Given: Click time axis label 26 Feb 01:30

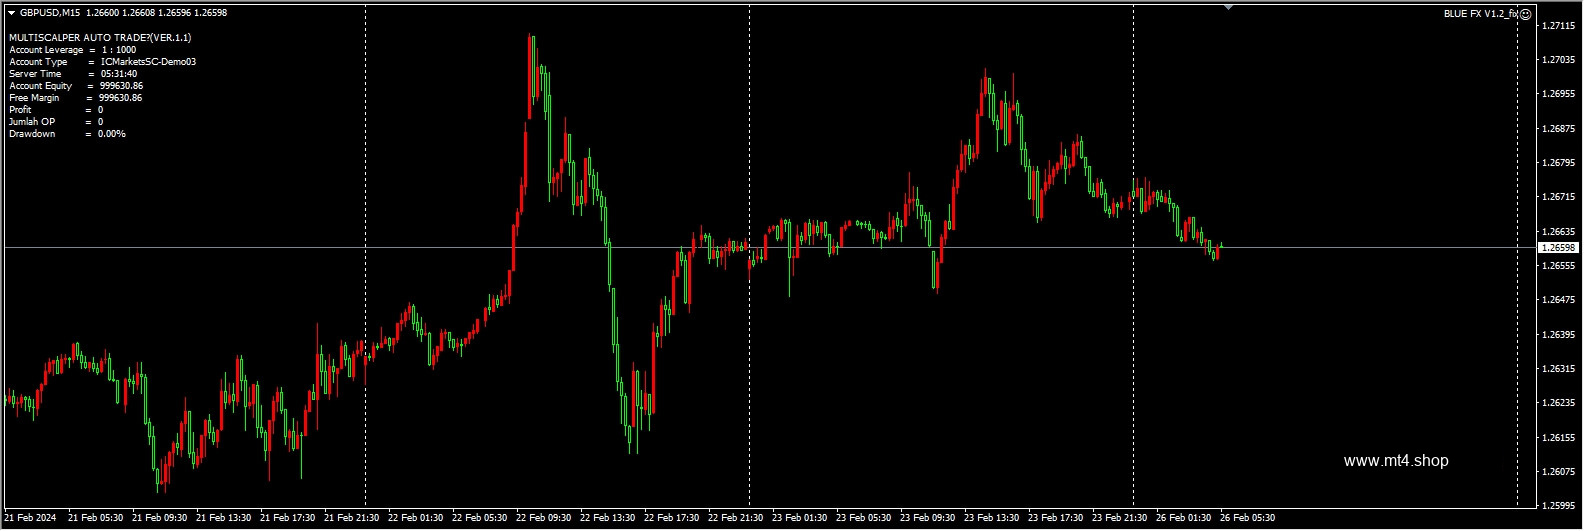Looking at the screenshot, I should [x=1184, y=518].
